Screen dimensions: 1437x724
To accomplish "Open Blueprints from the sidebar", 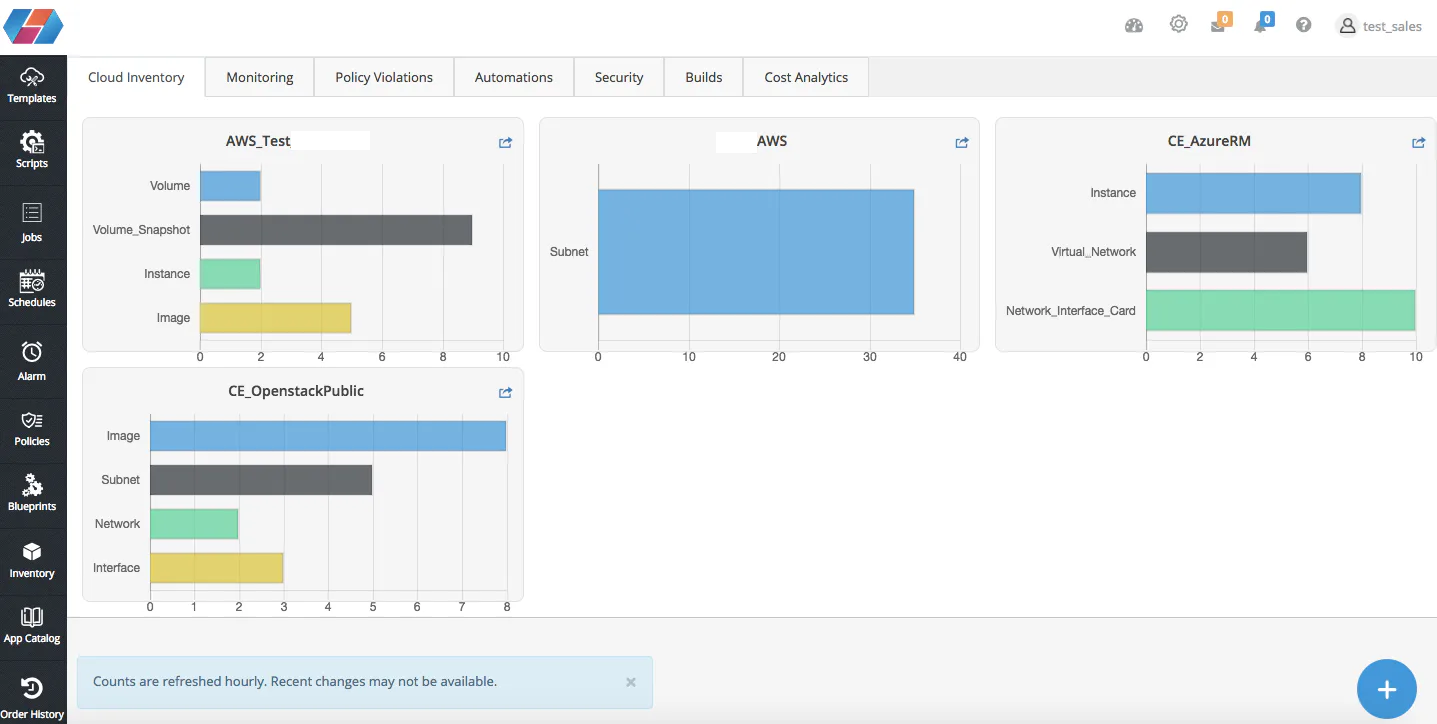I will click(32, 493).
